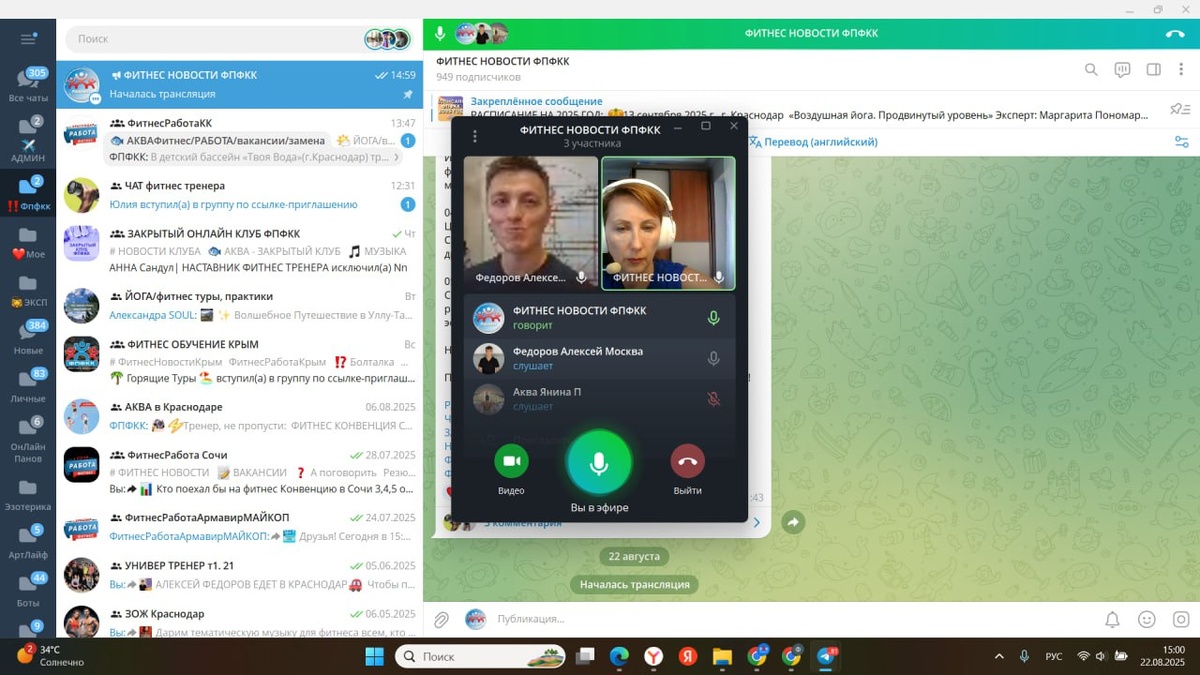1200x675 pixels.
Task: Open Microsoft Edge from the taskbar
Action: [619, 657]
